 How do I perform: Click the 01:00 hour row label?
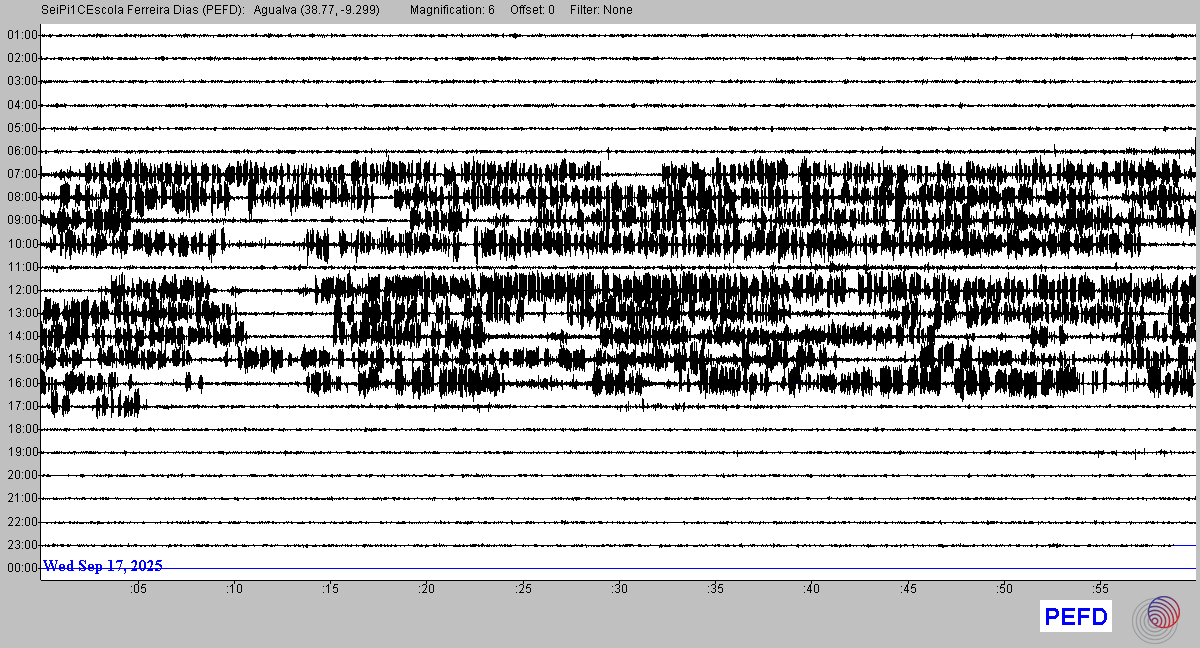click(21, 35)
